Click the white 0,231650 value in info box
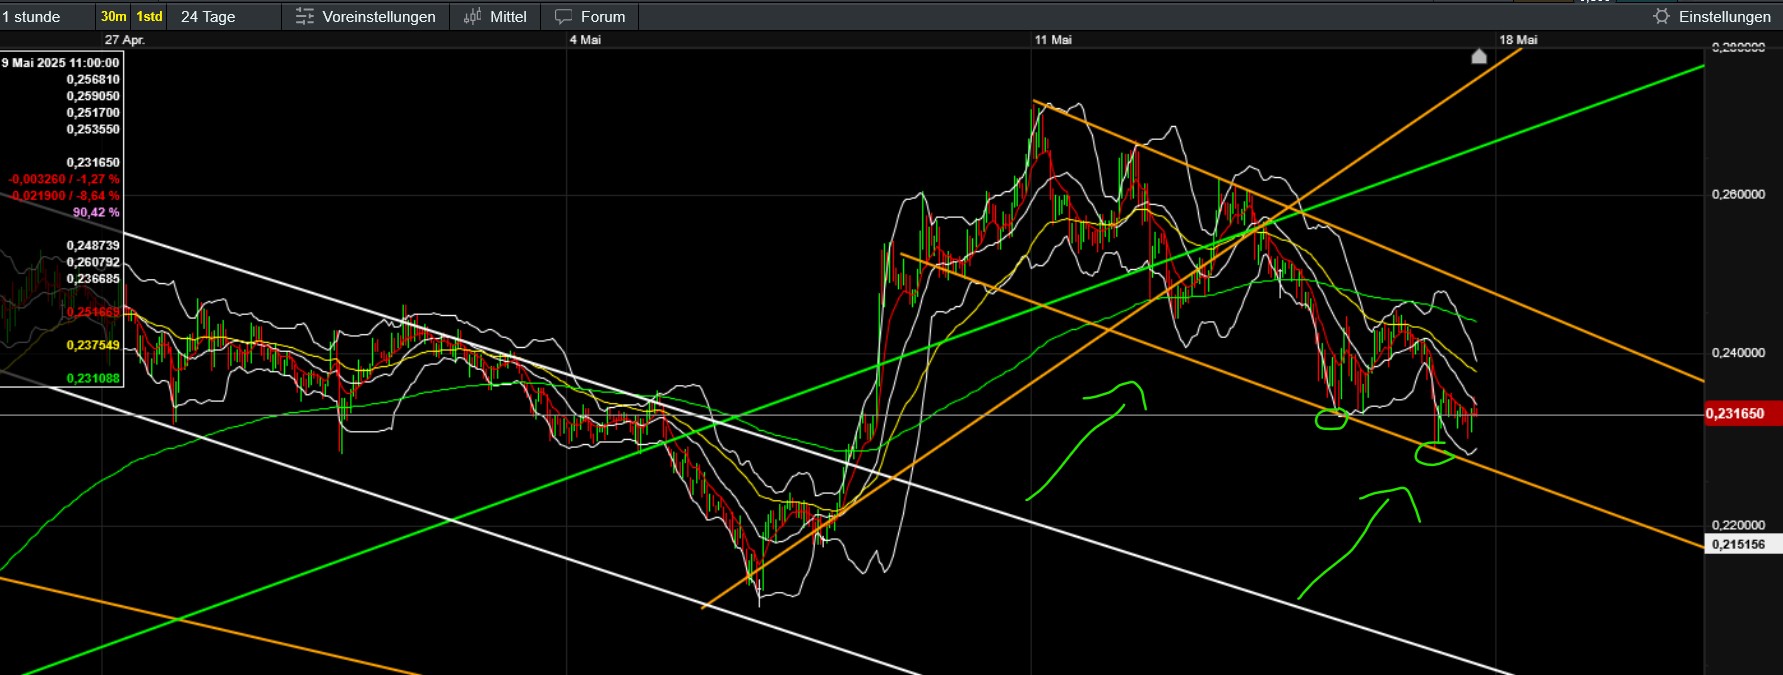 point(93,162)
